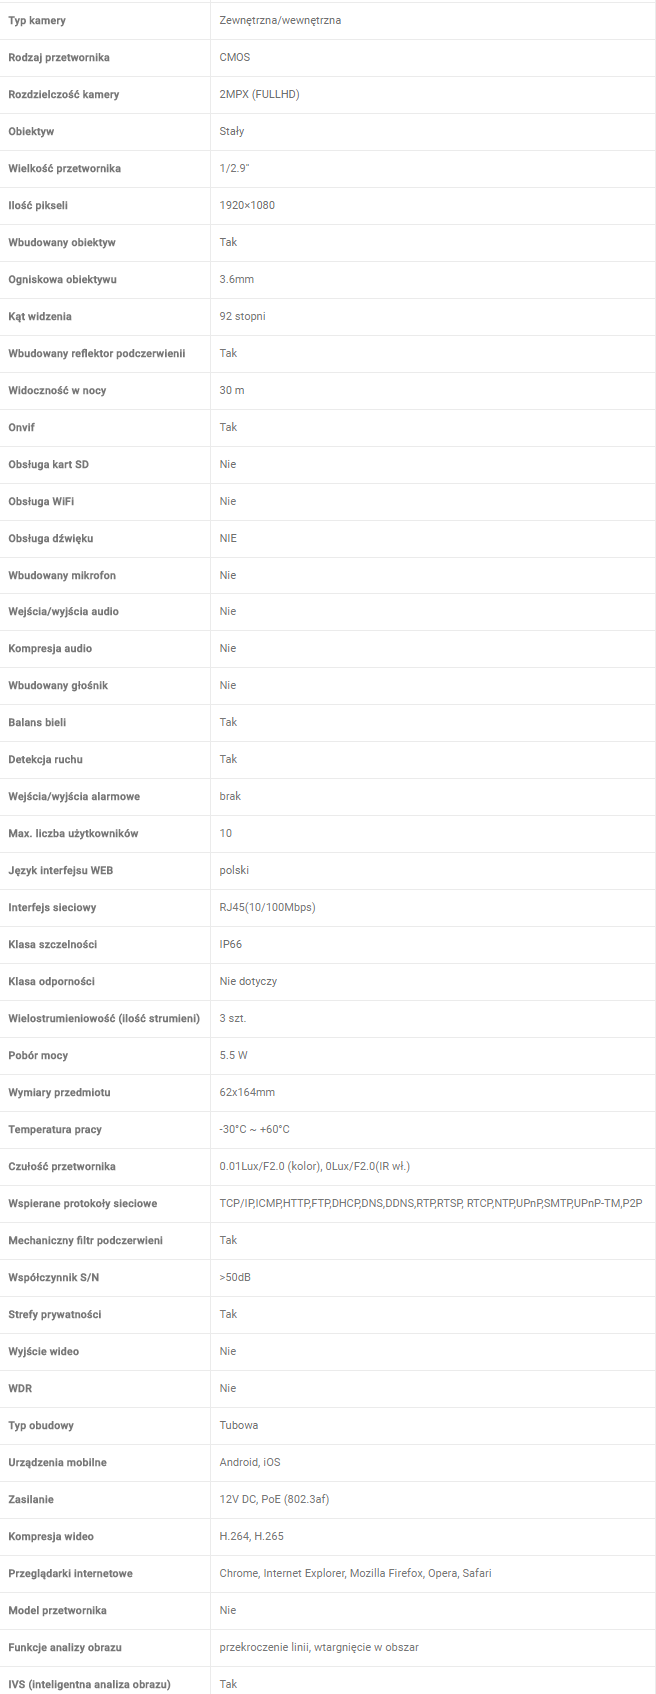Click the 'Onvif' row label
656x1694 pixels.
pos(21,427)
